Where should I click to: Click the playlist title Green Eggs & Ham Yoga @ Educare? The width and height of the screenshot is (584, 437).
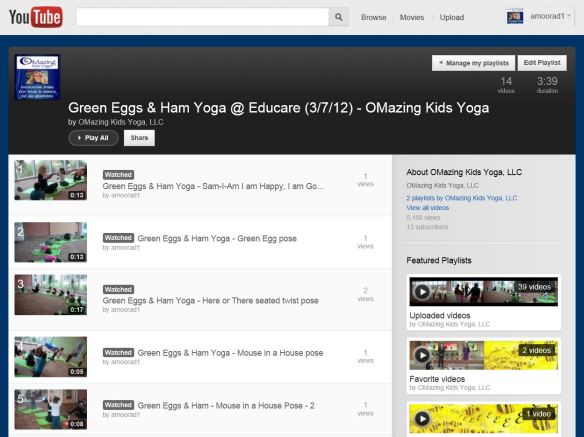click(x=279, y=108)
